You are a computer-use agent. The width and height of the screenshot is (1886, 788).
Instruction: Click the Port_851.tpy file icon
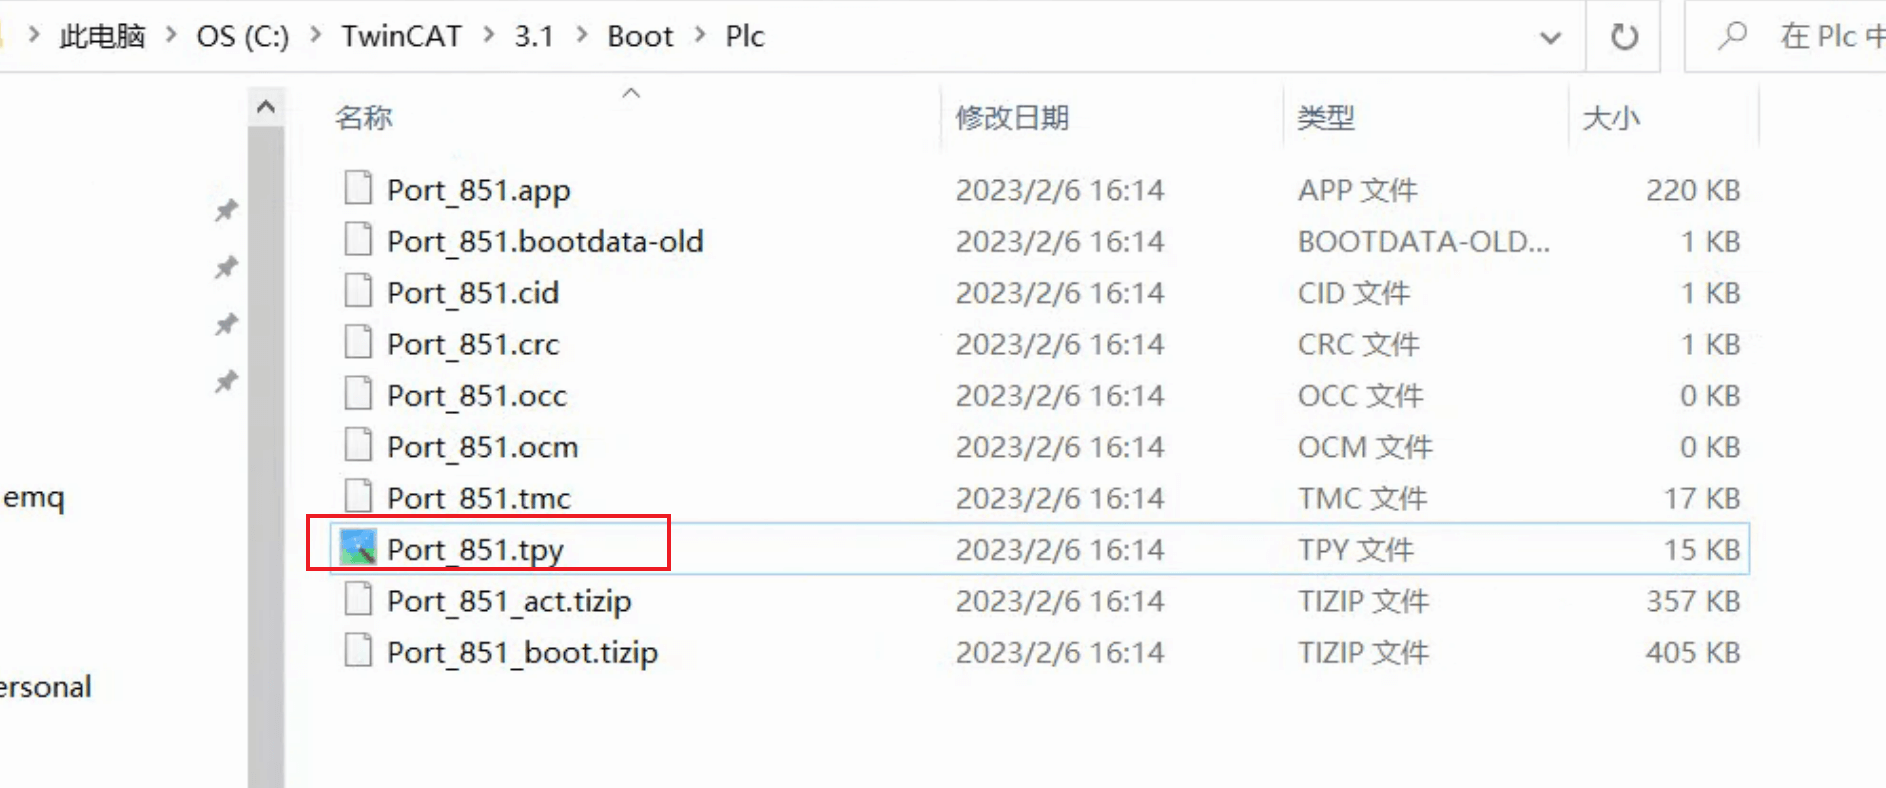tap(358, 548)
